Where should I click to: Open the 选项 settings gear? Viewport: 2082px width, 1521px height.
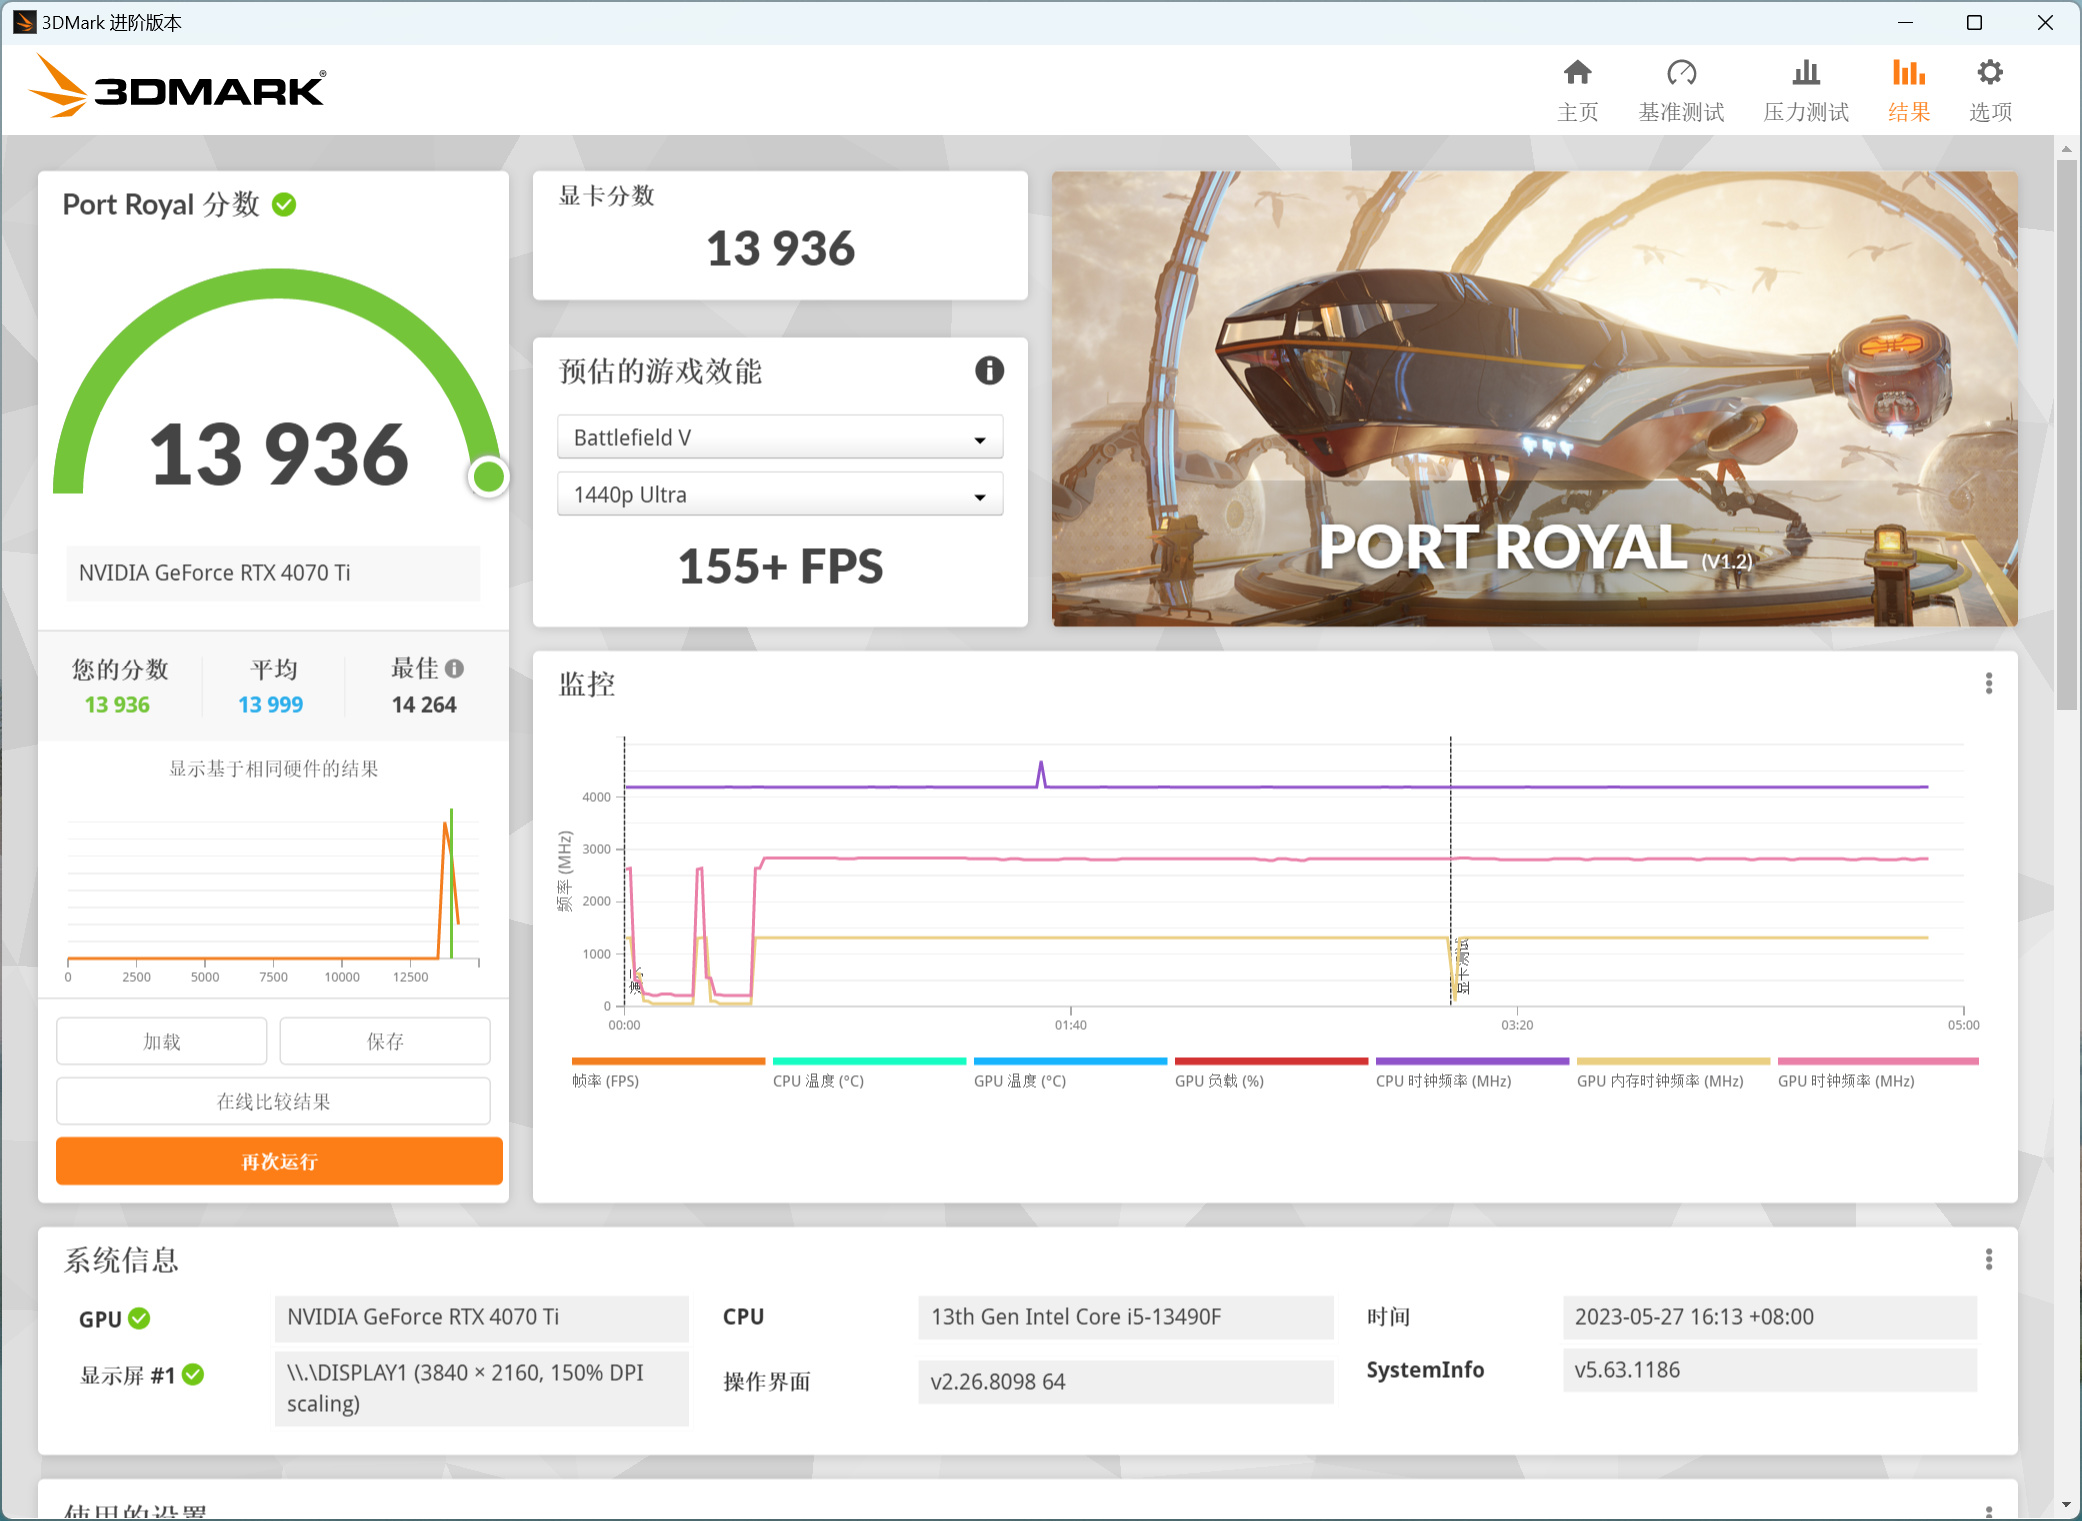click(x=1989, y=88)
